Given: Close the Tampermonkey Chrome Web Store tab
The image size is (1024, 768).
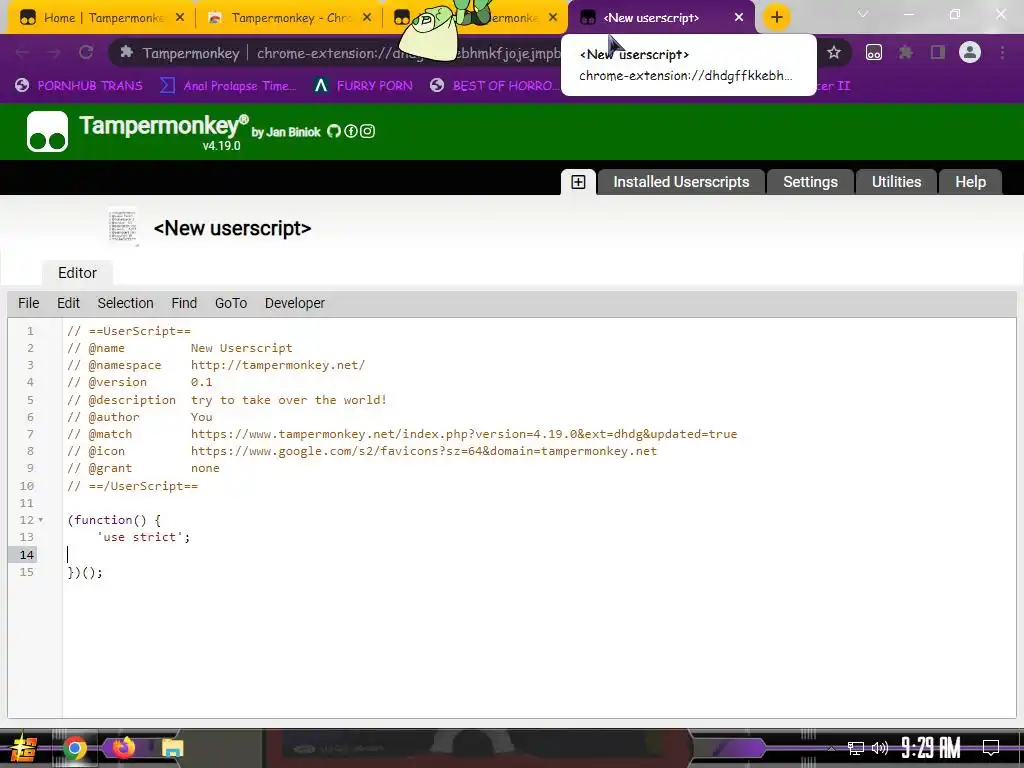Looking at the screenshot, I should click(367, 18).
